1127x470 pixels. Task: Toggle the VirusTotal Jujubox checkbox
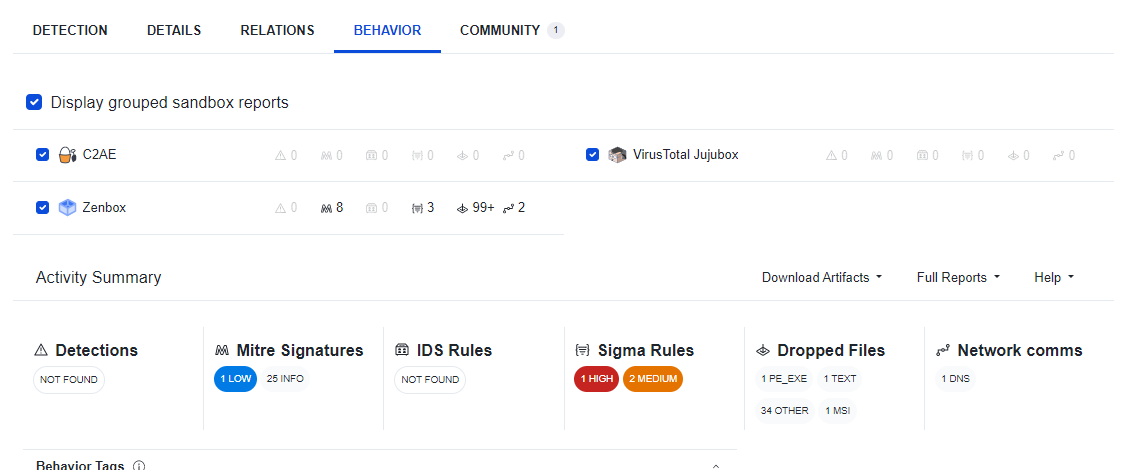click(592, 155)
